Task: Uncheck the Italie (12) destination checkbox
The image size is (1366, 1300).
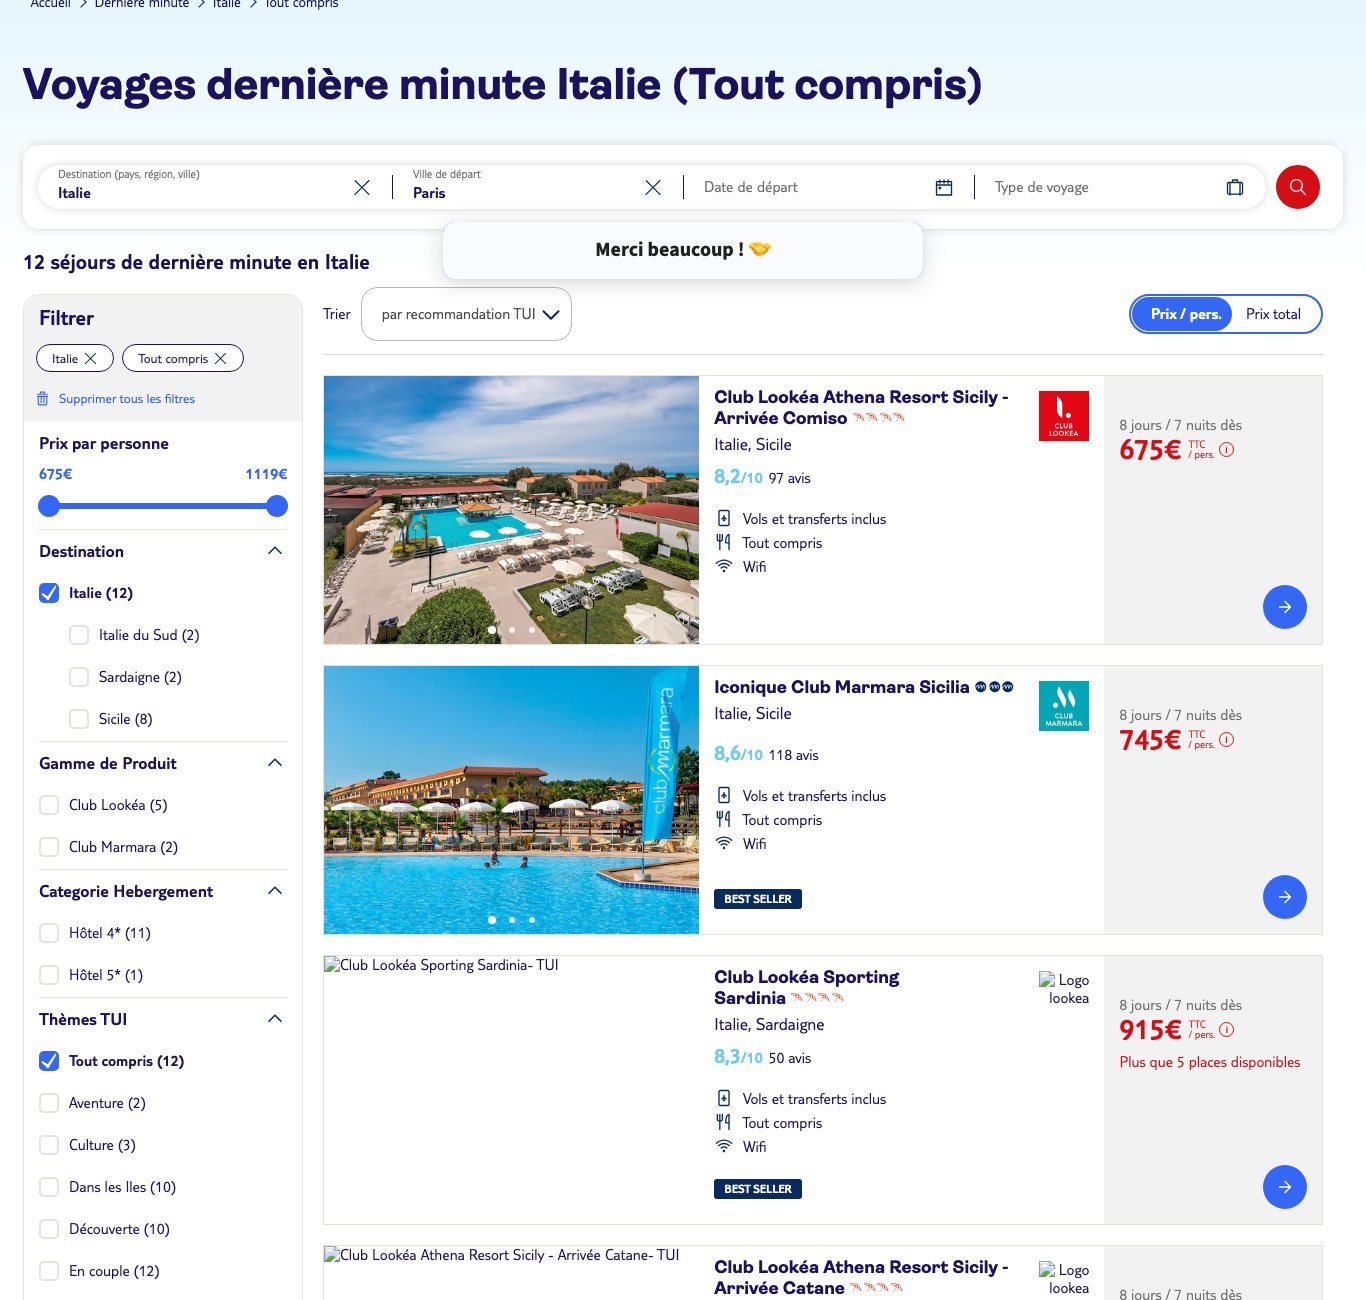Action: 49,593
